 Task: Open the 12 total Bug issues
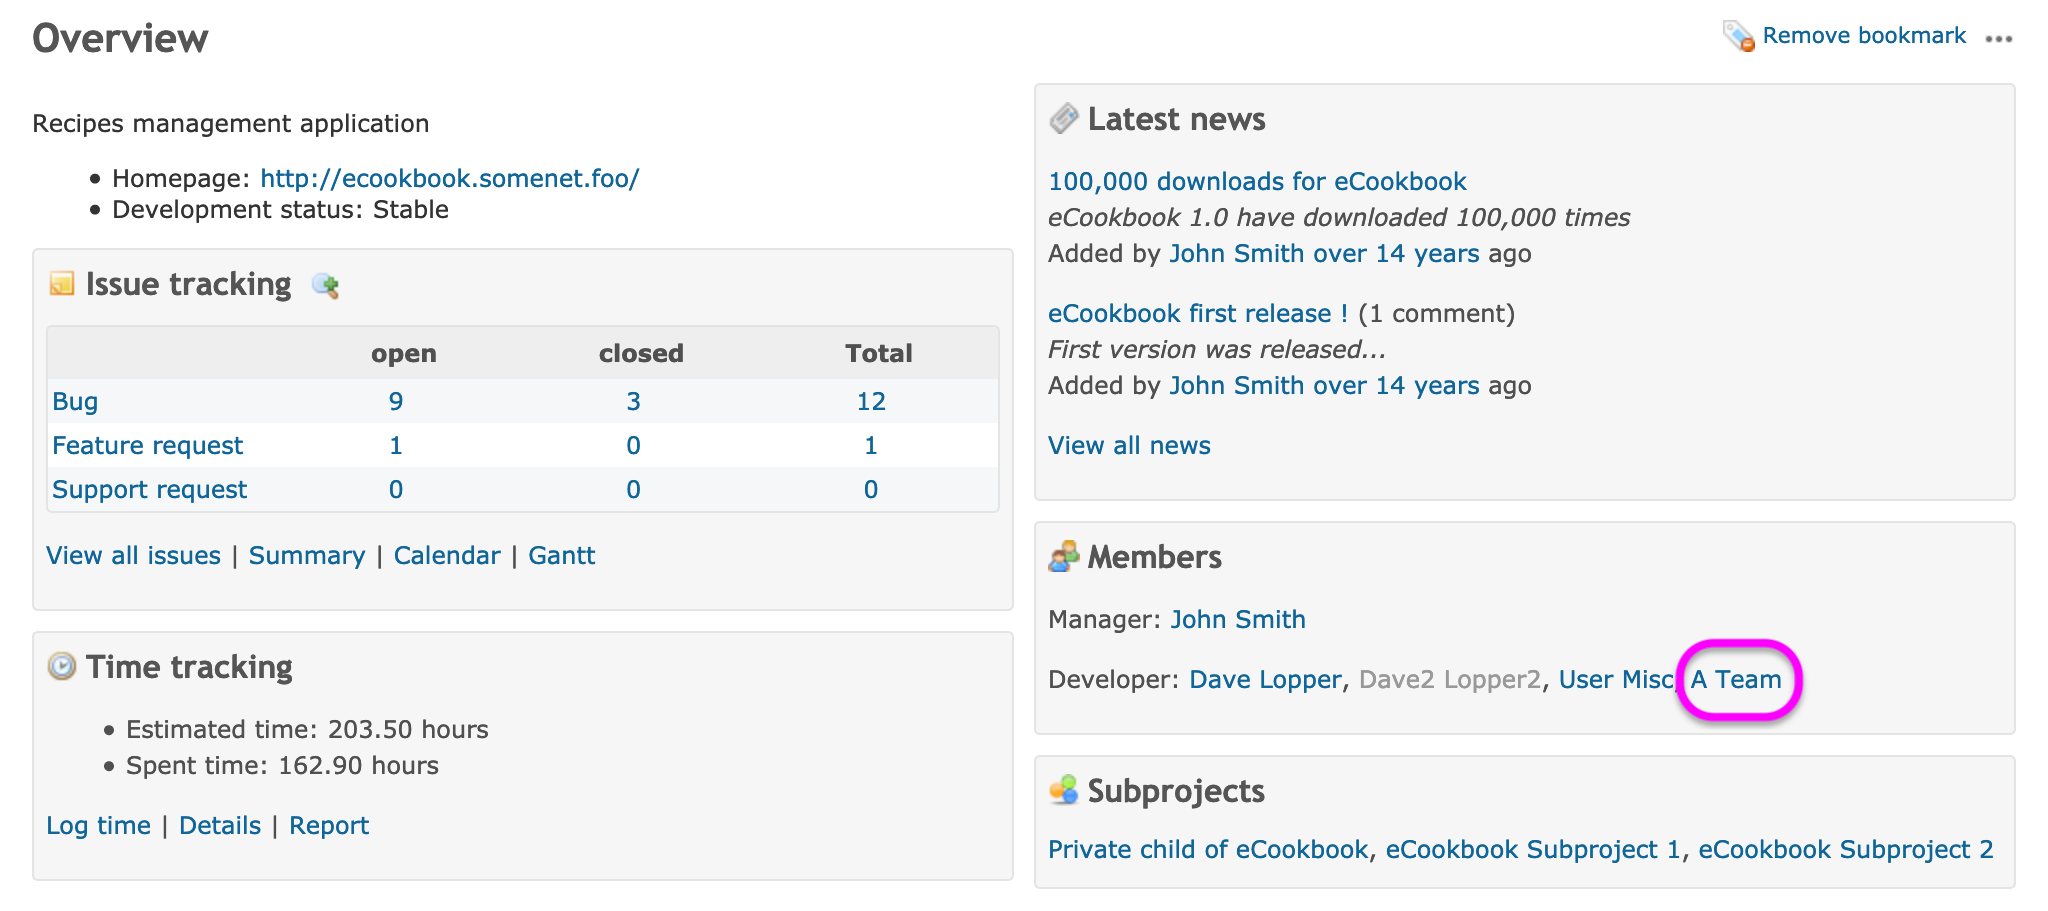871,401
